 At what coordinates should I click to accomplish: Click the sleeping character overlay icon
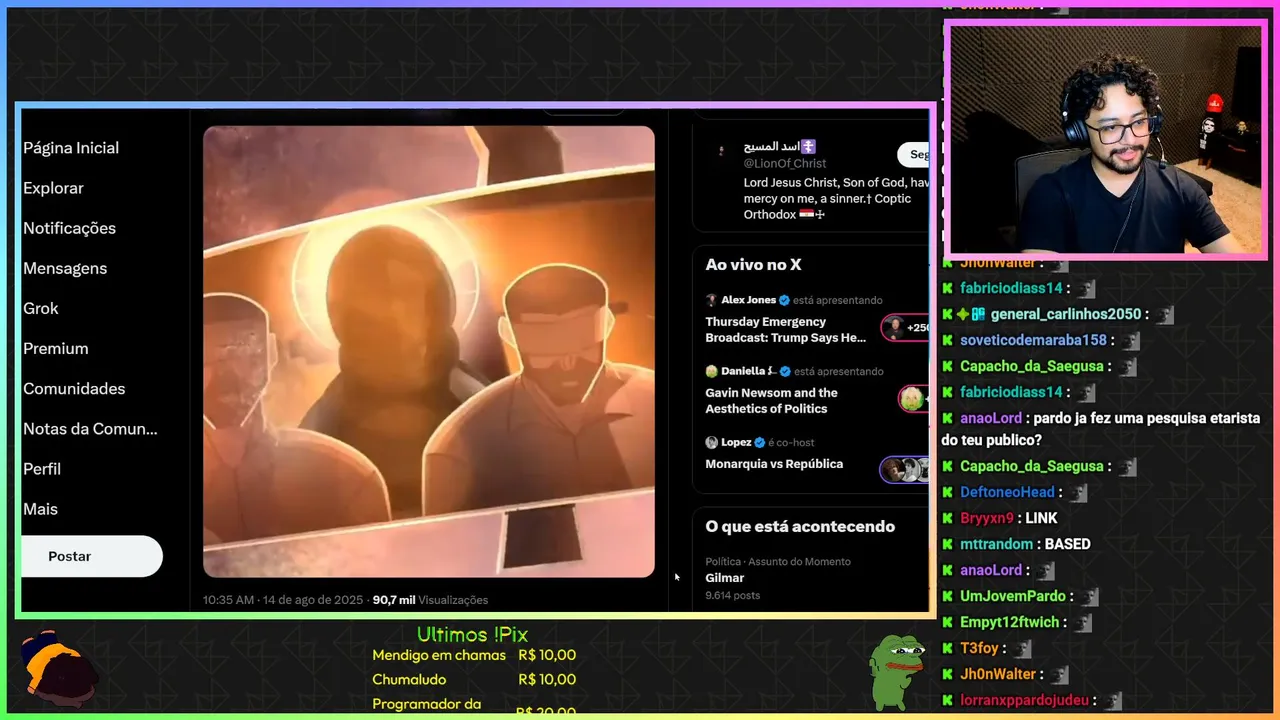pos(60,666)
